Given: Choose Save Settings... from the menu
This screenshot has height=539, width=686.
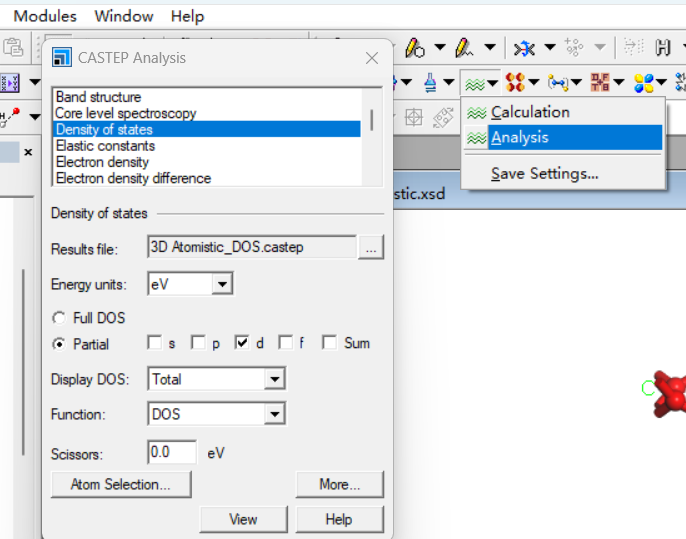Looking at the screenshot, I should [563, 174].
